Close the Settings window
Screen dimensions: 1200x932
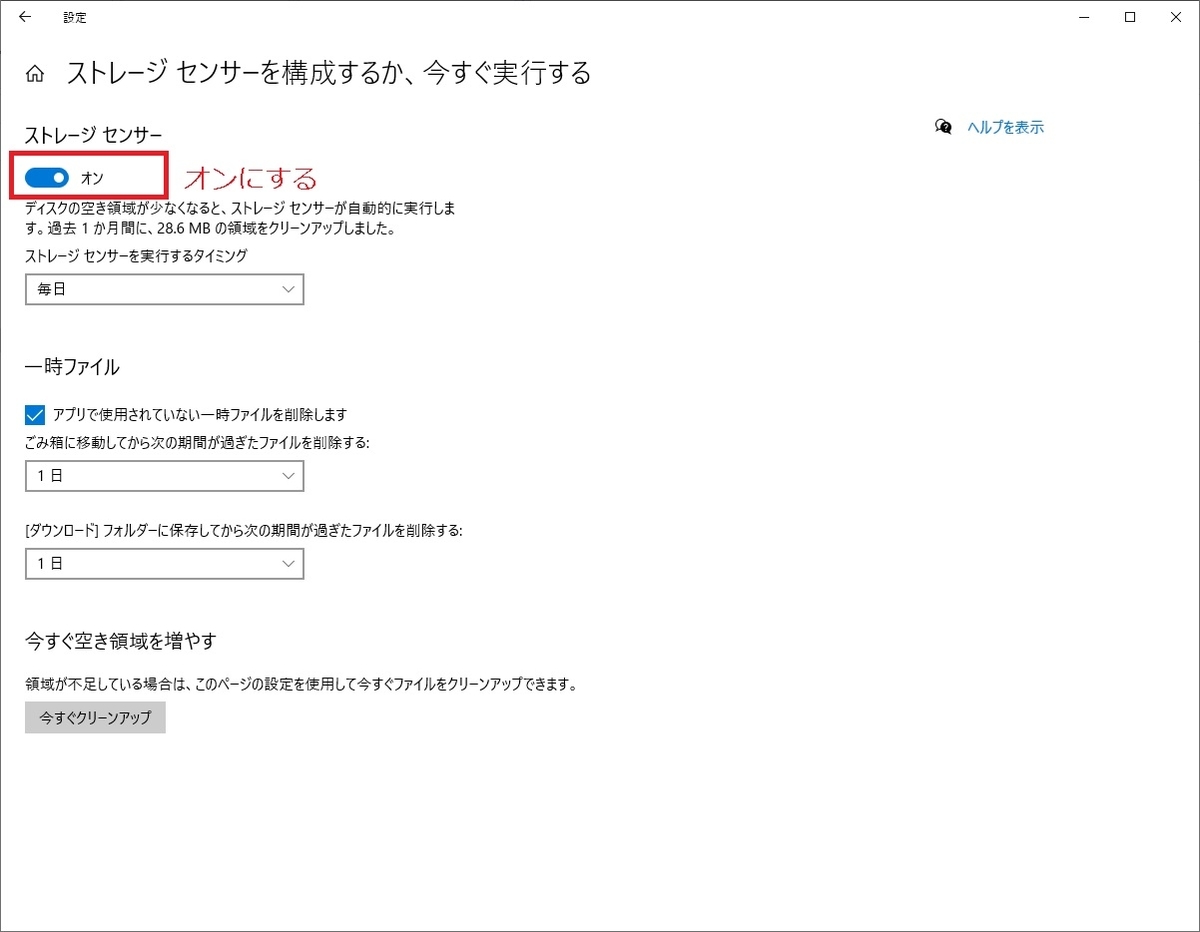[1176, 17]
